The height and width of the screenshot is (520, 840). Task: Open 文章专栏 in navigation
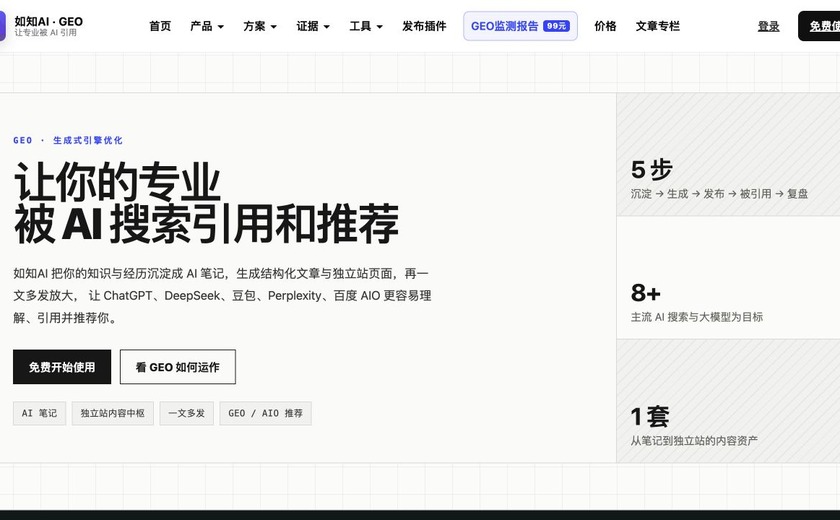click(657, 26)
